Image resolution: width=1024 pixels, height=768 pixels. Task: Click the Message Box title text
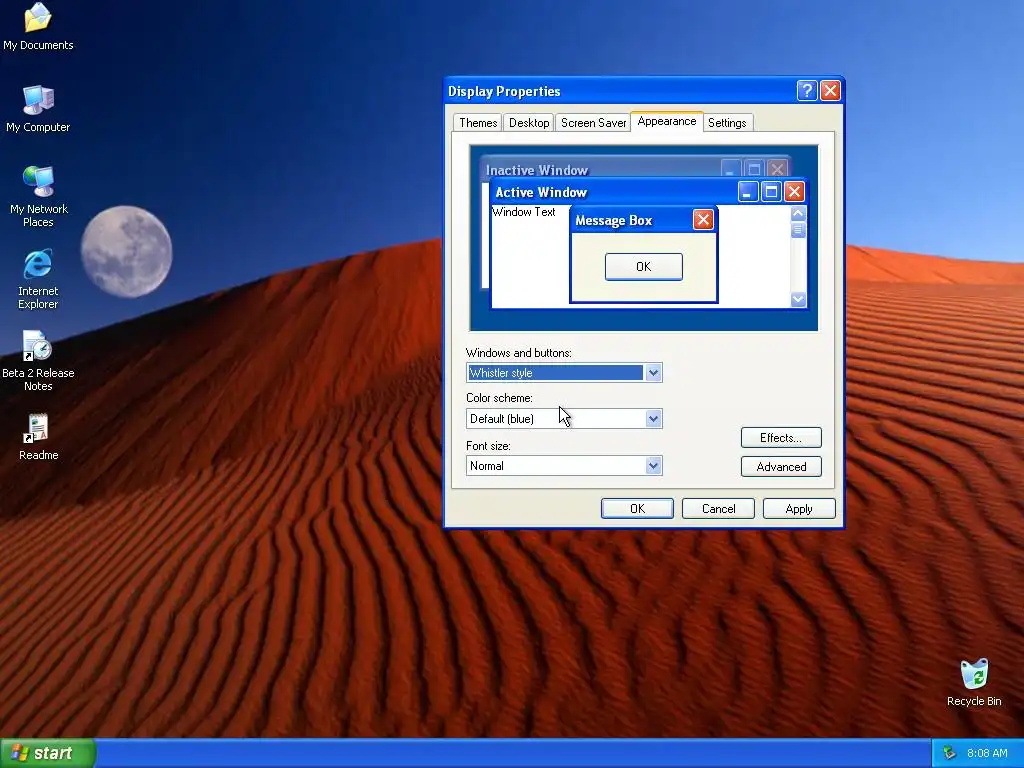click(613, 221)
